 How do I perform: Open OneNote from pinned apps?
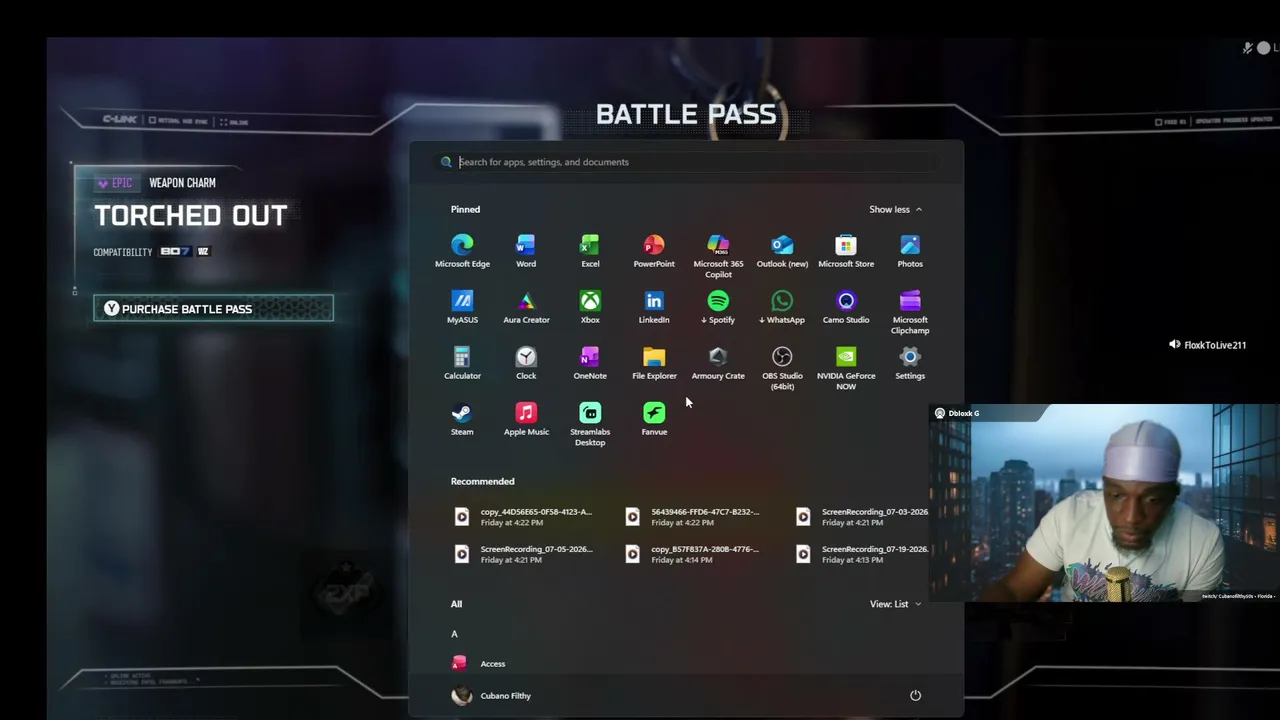590,363
